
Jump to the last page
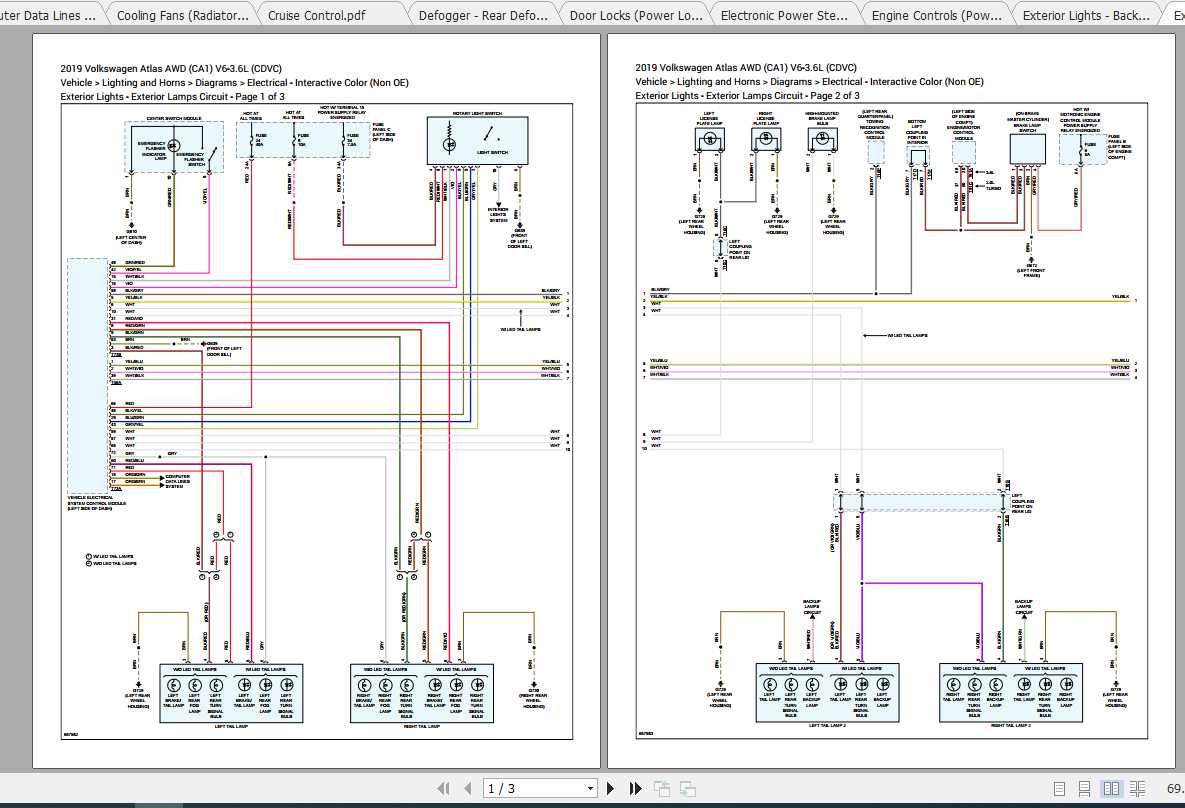[636, 788]
